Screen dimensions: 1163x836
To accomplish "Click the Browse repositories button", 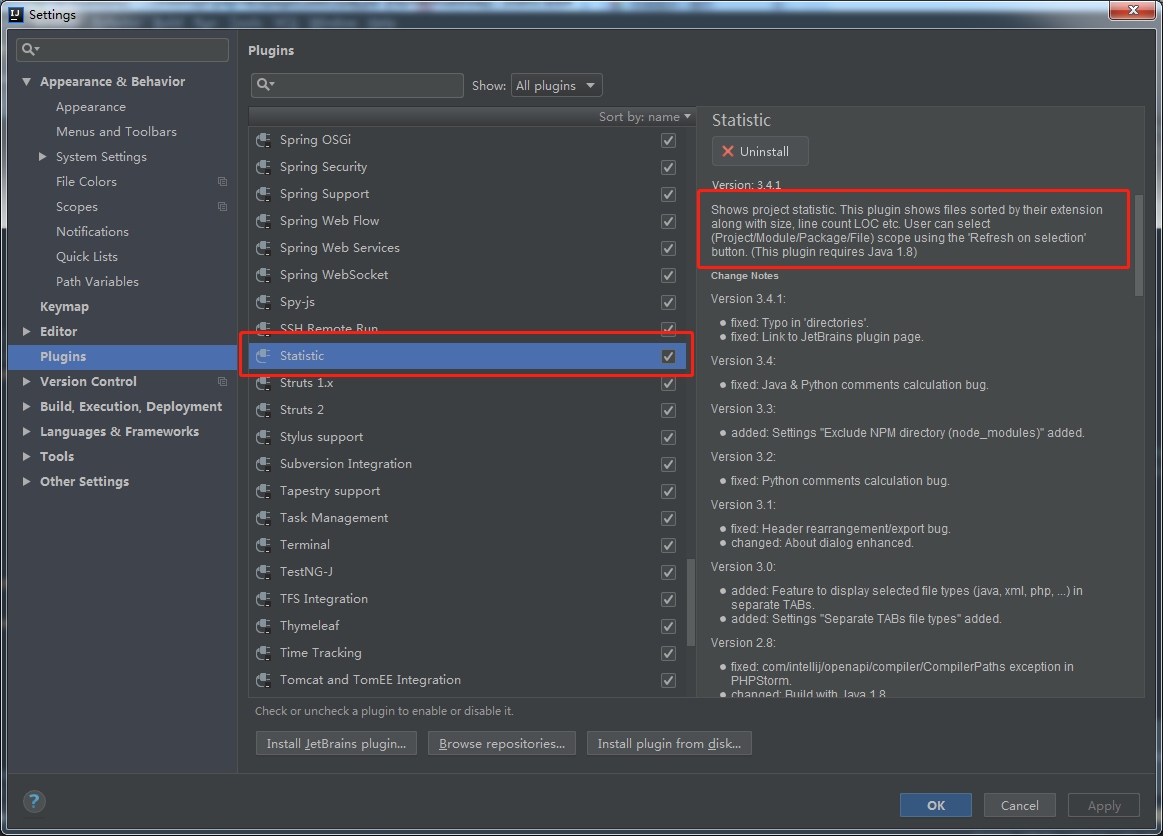I will [x=501, y=743].
